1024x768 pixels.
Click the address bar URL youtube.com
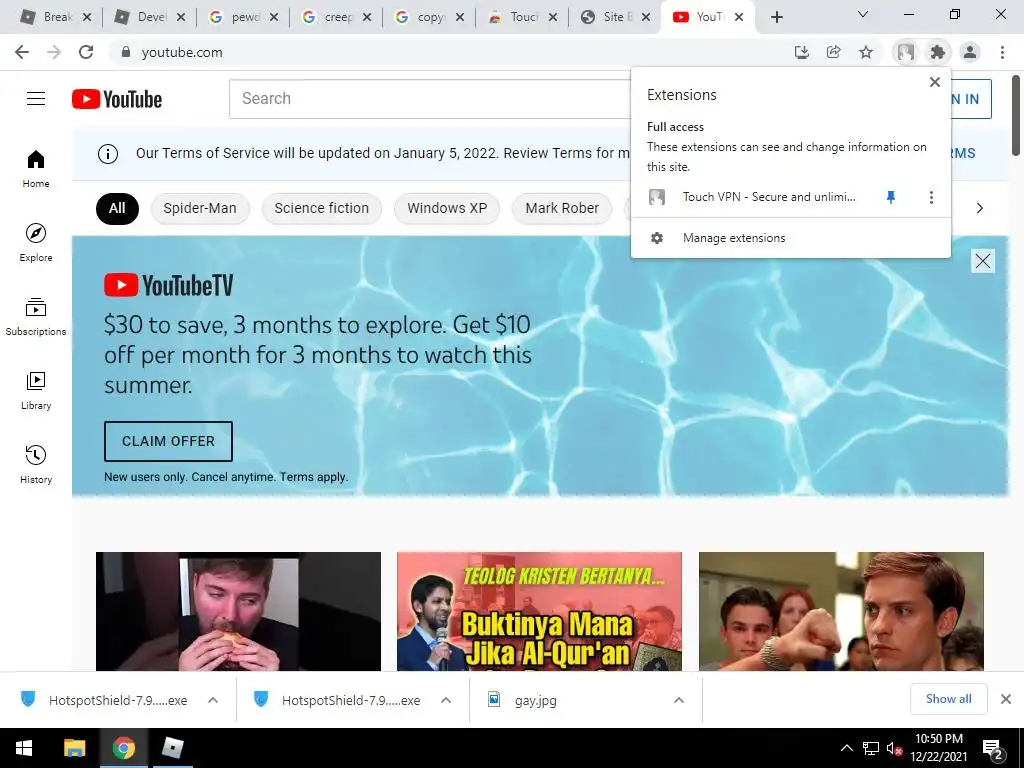182,52
